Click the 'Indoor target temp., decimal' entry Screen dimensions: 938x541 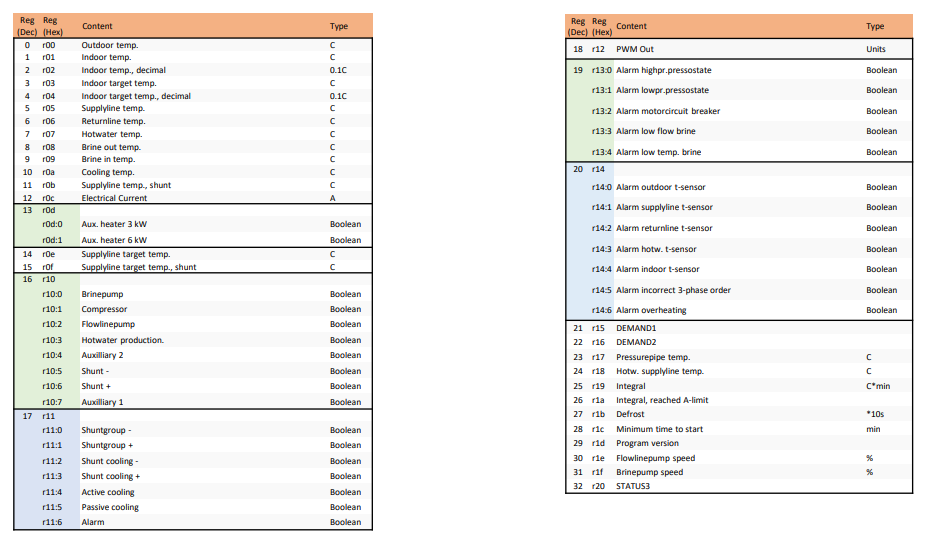(x=136, y=96)
